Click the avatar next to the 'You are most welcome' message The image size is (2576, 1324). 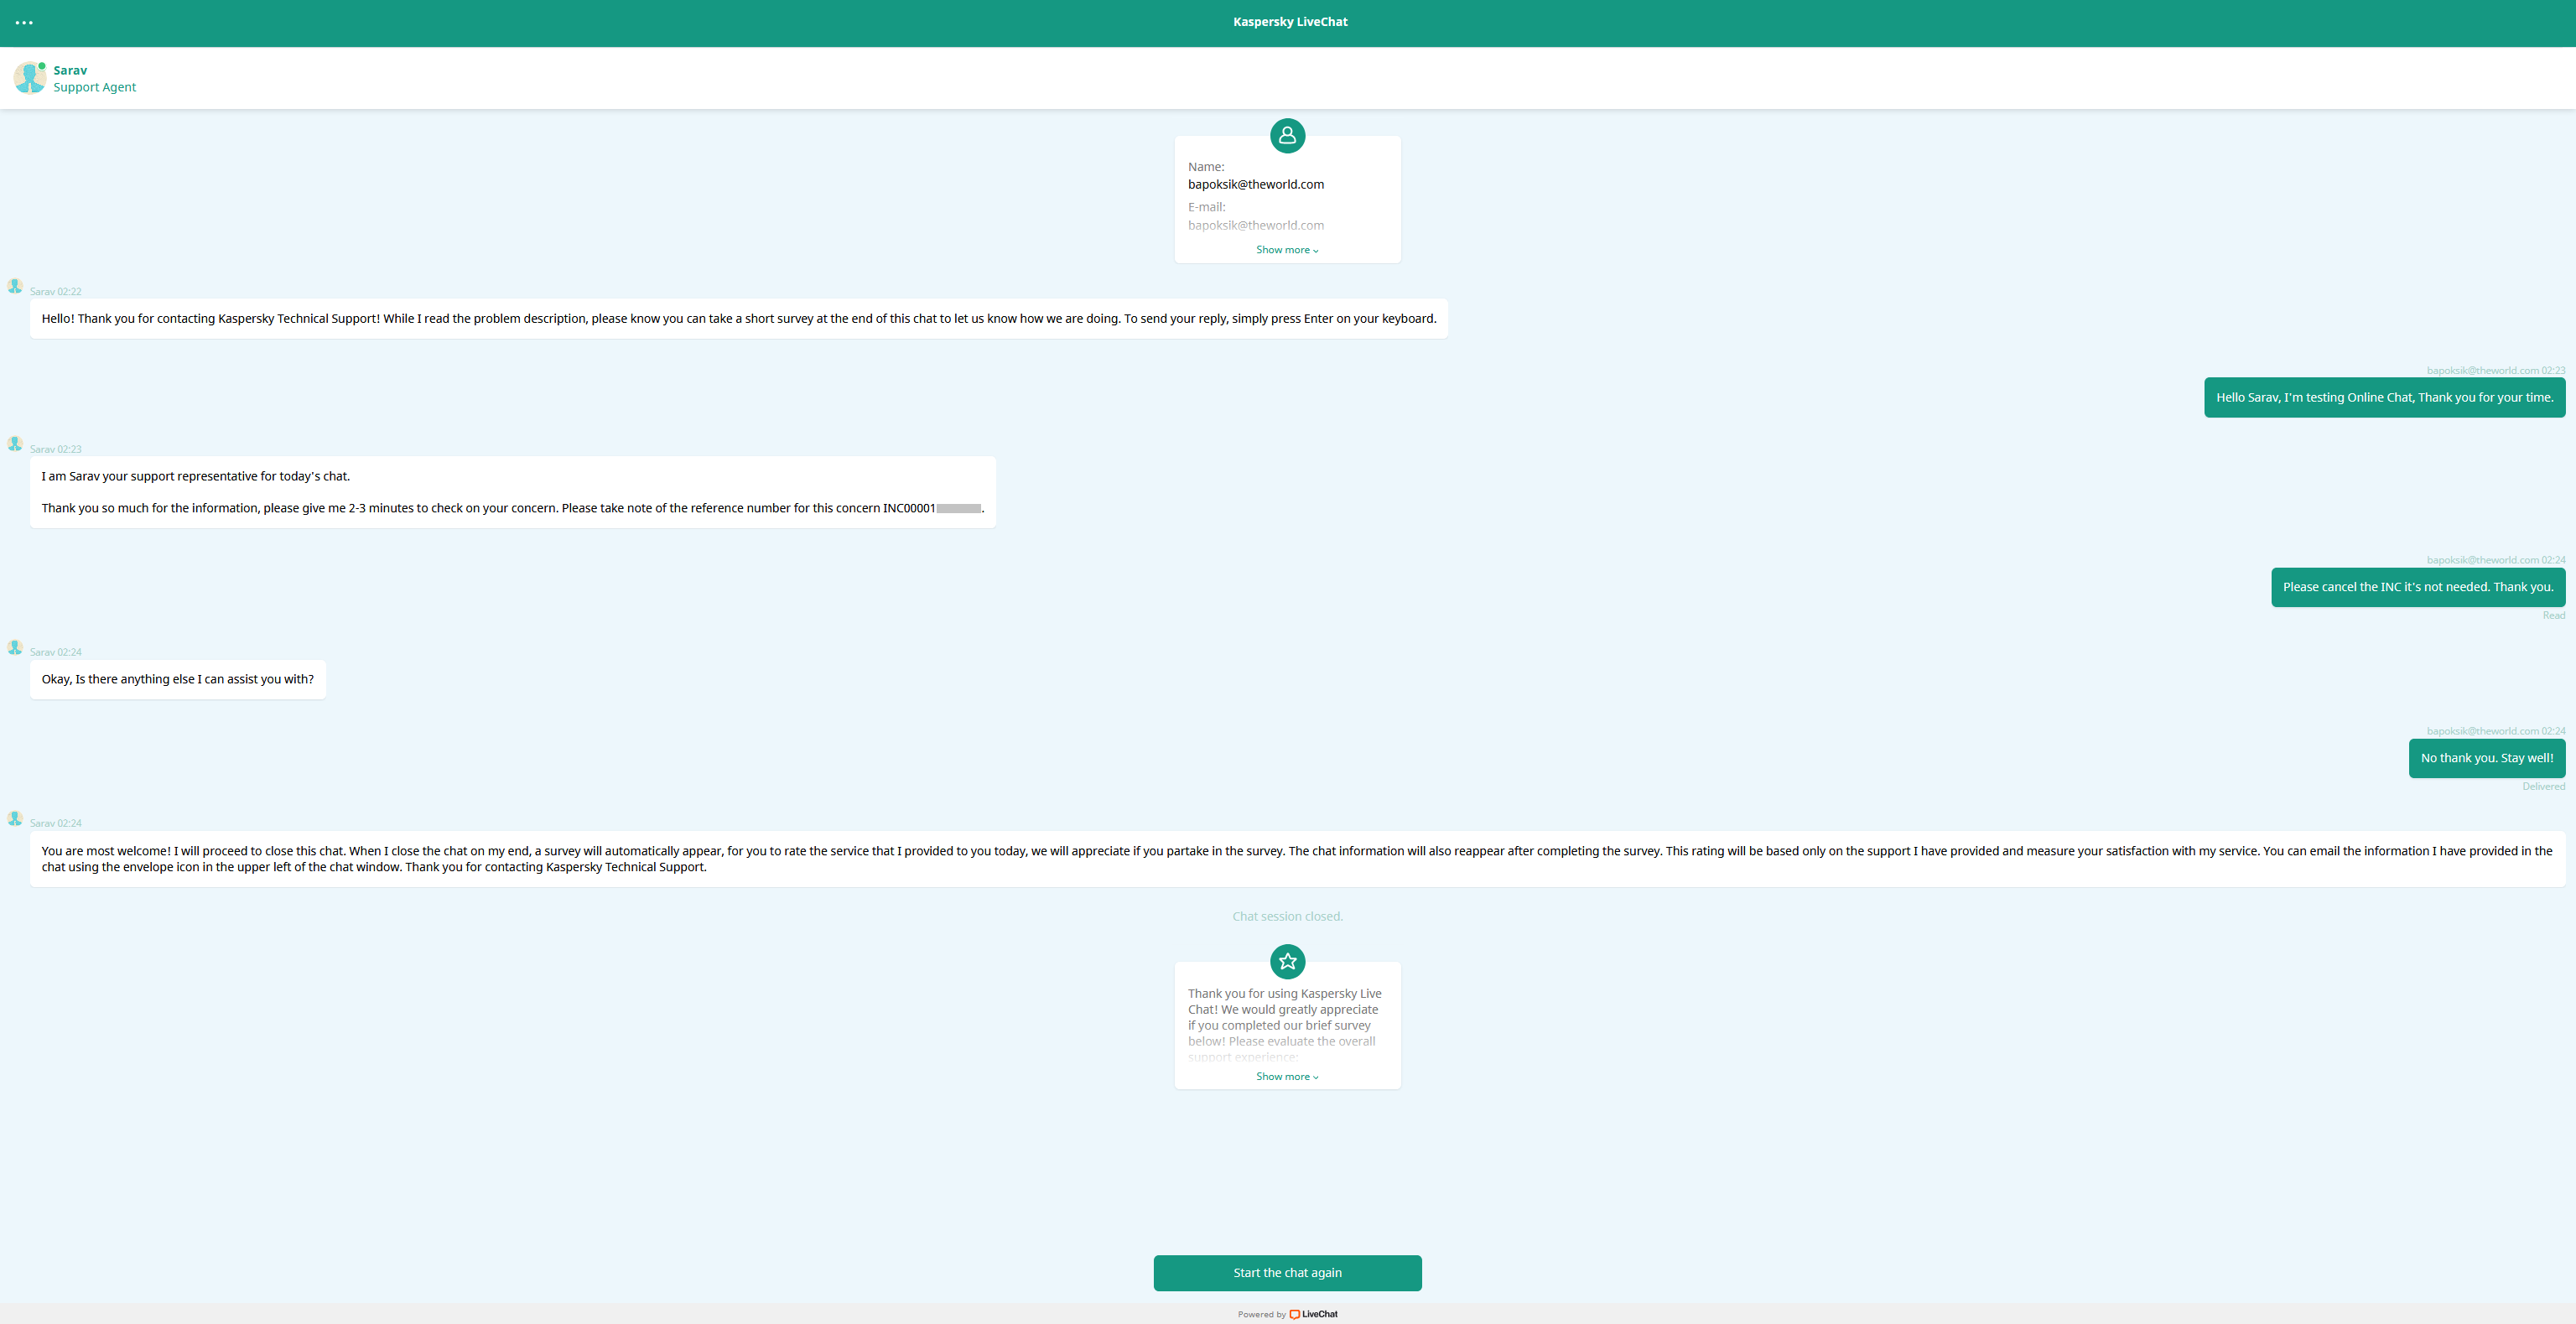tap(15, 818)
